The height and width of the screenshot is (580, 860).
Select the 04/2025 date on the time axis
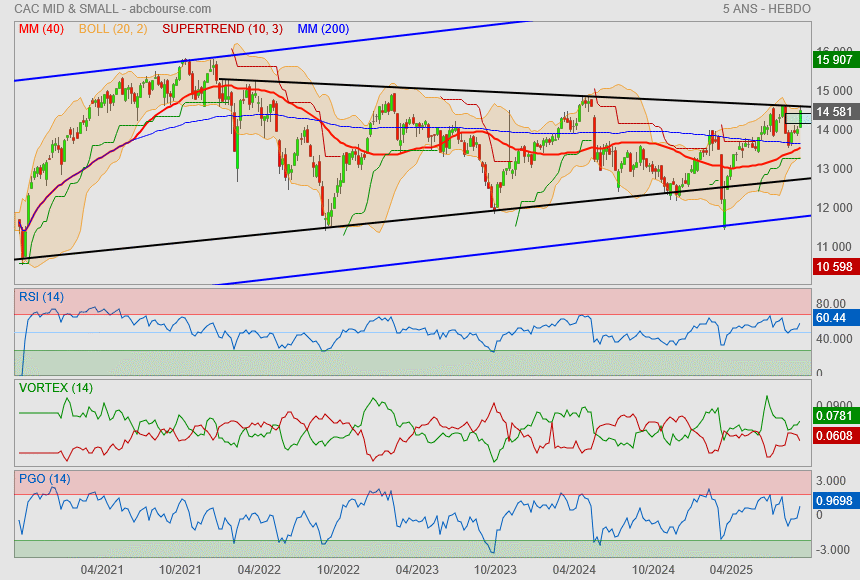point(731,569)
